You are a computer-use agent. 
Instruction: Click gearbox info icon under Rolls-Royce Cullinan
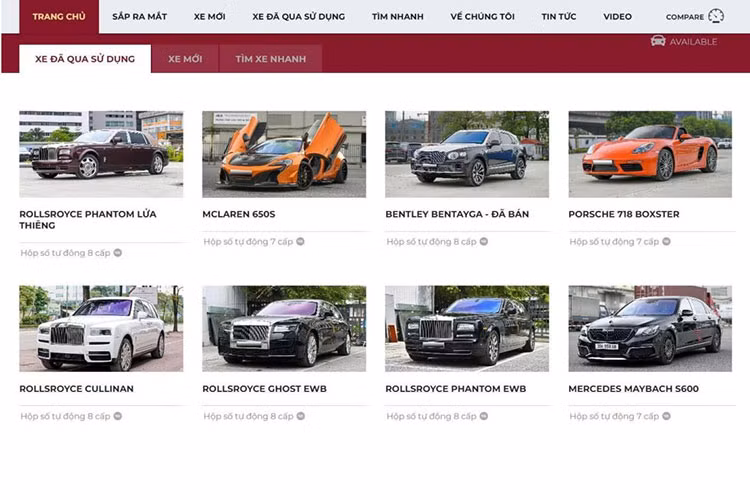pos(117,416)
